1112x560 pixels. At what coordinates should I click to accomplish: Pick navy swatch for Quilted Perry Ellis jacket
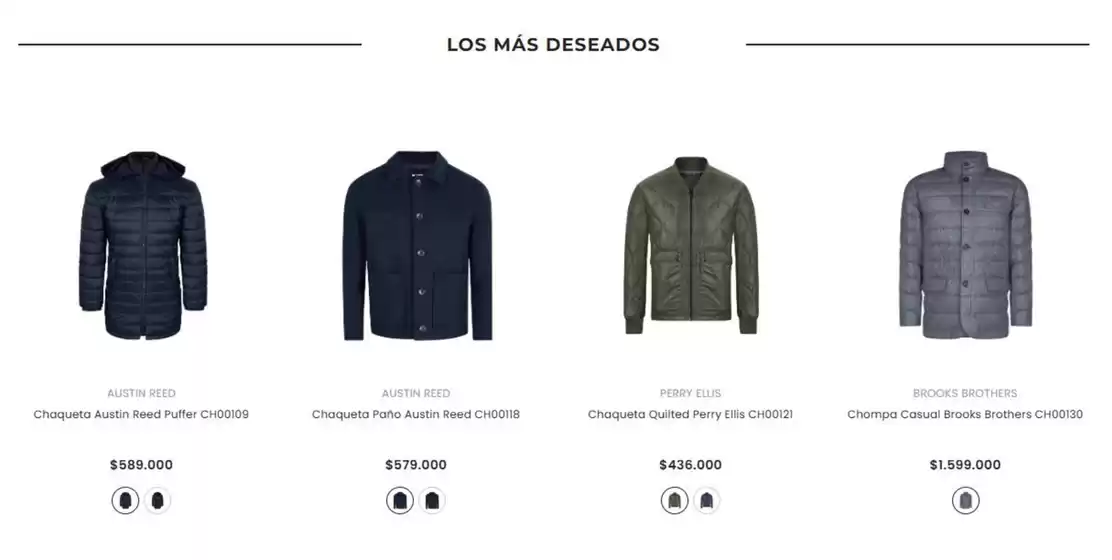pos(706,500)
